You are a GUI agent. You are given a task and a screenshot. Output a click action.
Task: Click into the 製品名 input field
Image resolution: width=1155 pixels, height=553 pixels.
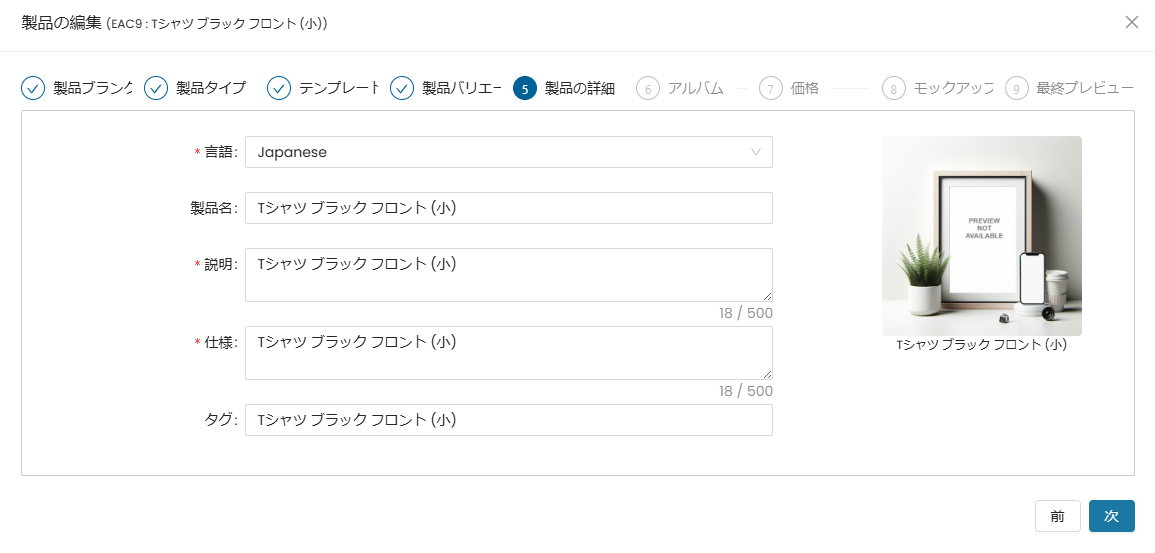click(x=508, y=208)
